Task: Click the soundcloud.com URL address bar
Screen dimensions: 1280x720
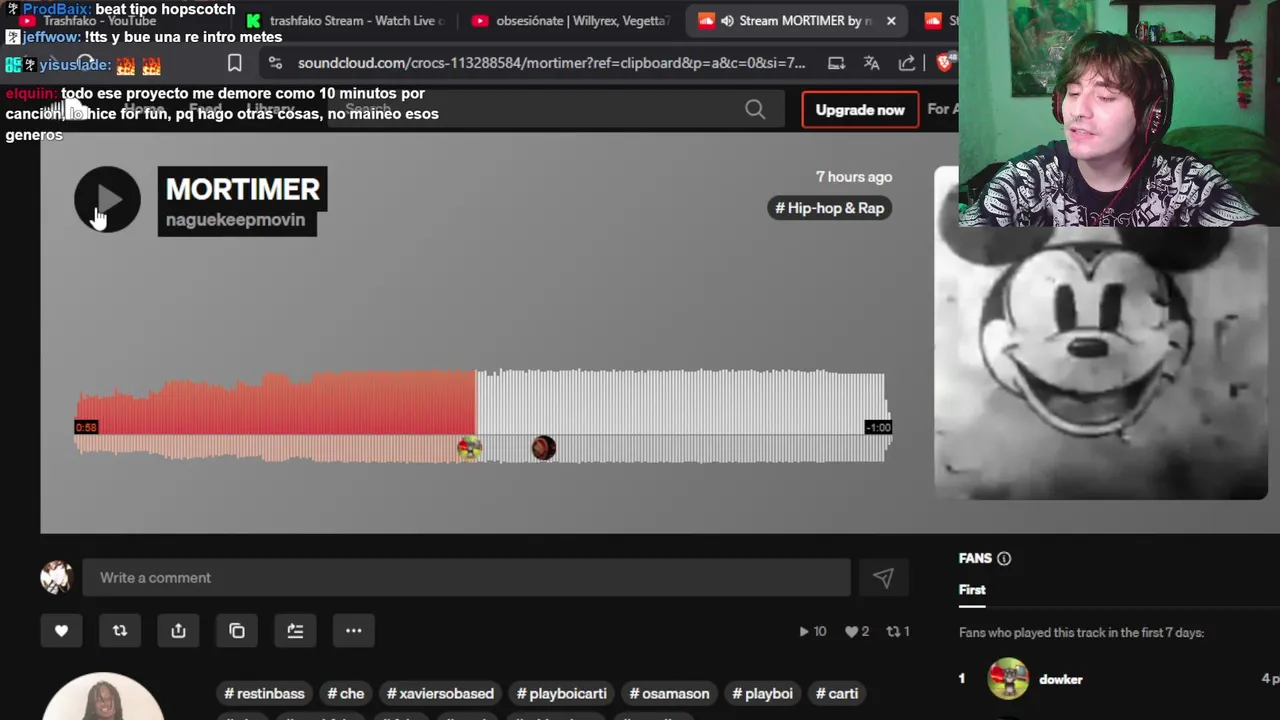Action: (551, 63)
